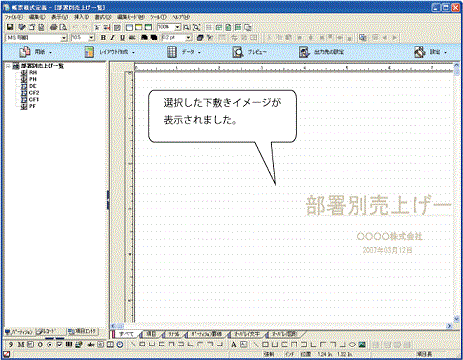Click the printer icon in the top toolbar
This screenshot has width=463, height=360.
[x=53, y=27]
